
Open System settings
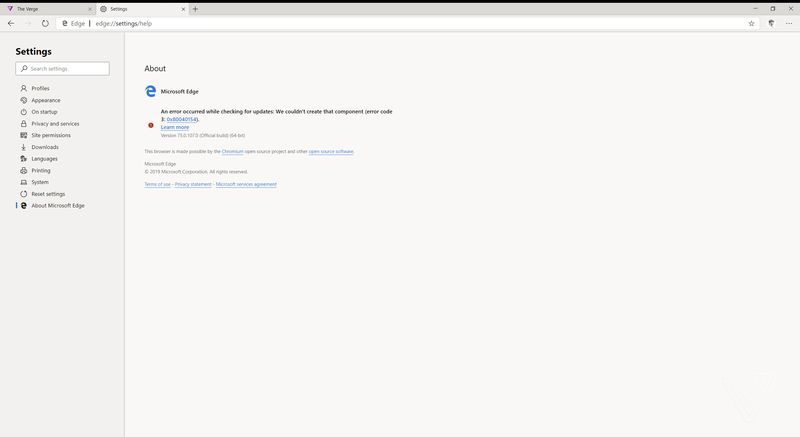pyautogui.click(x=40, y=182)
